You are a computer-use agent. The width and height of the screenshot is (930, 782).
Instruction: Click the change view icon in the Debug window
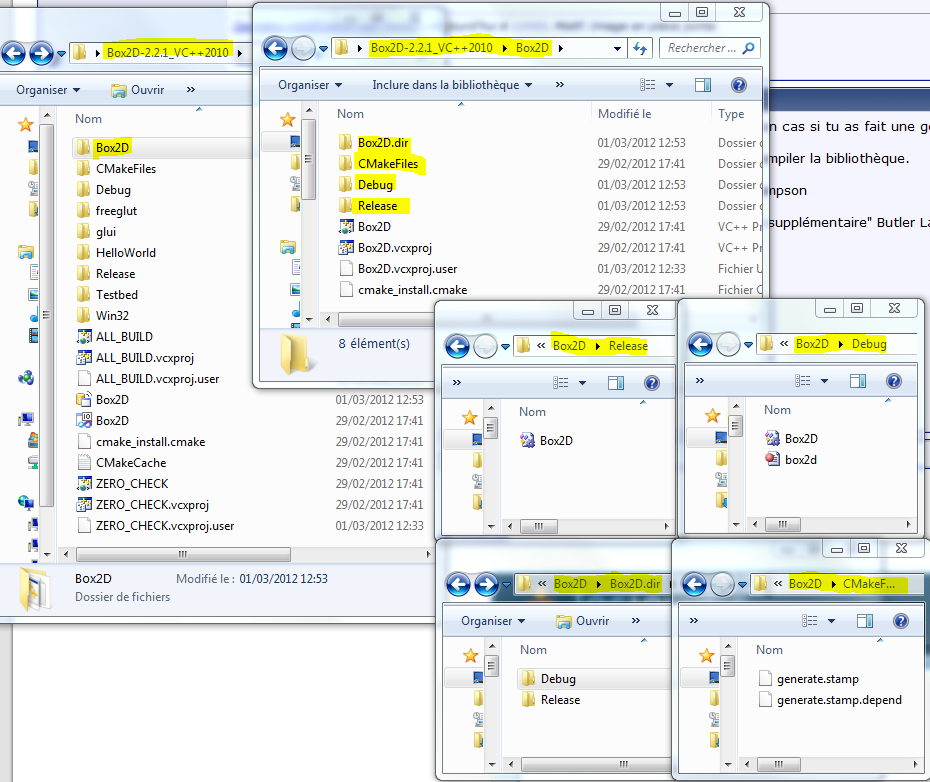click(802, 381)
